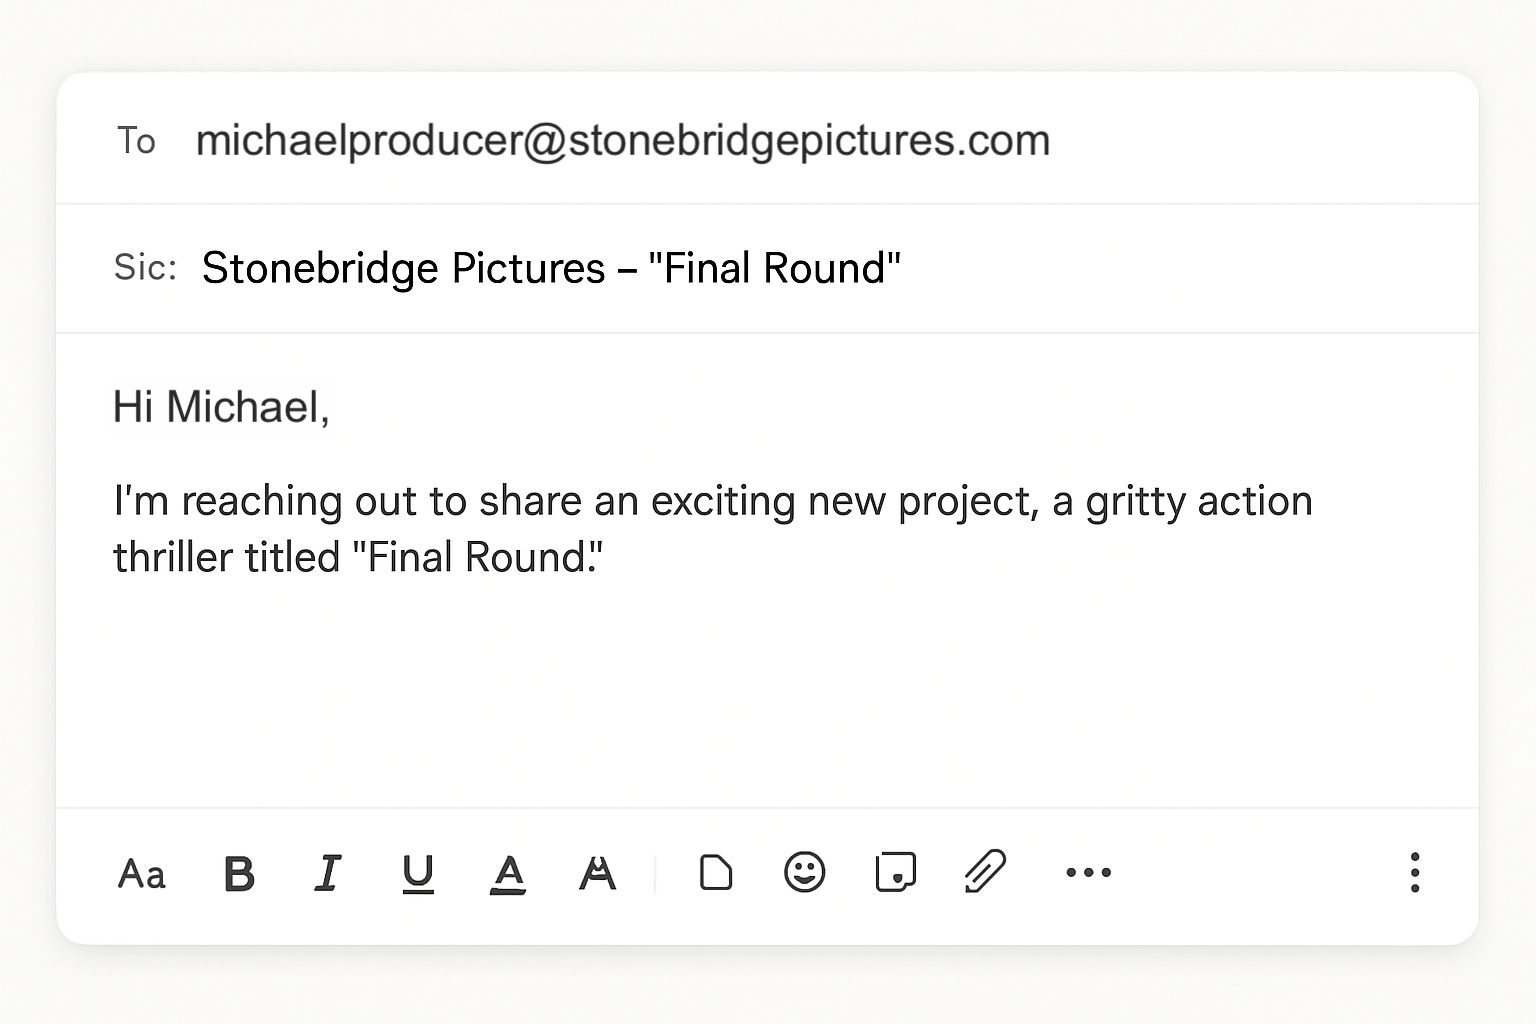Expand more toolbar options with horizontal ellipsis
Viewport: 1536px width, 1024px height.
1088,872
